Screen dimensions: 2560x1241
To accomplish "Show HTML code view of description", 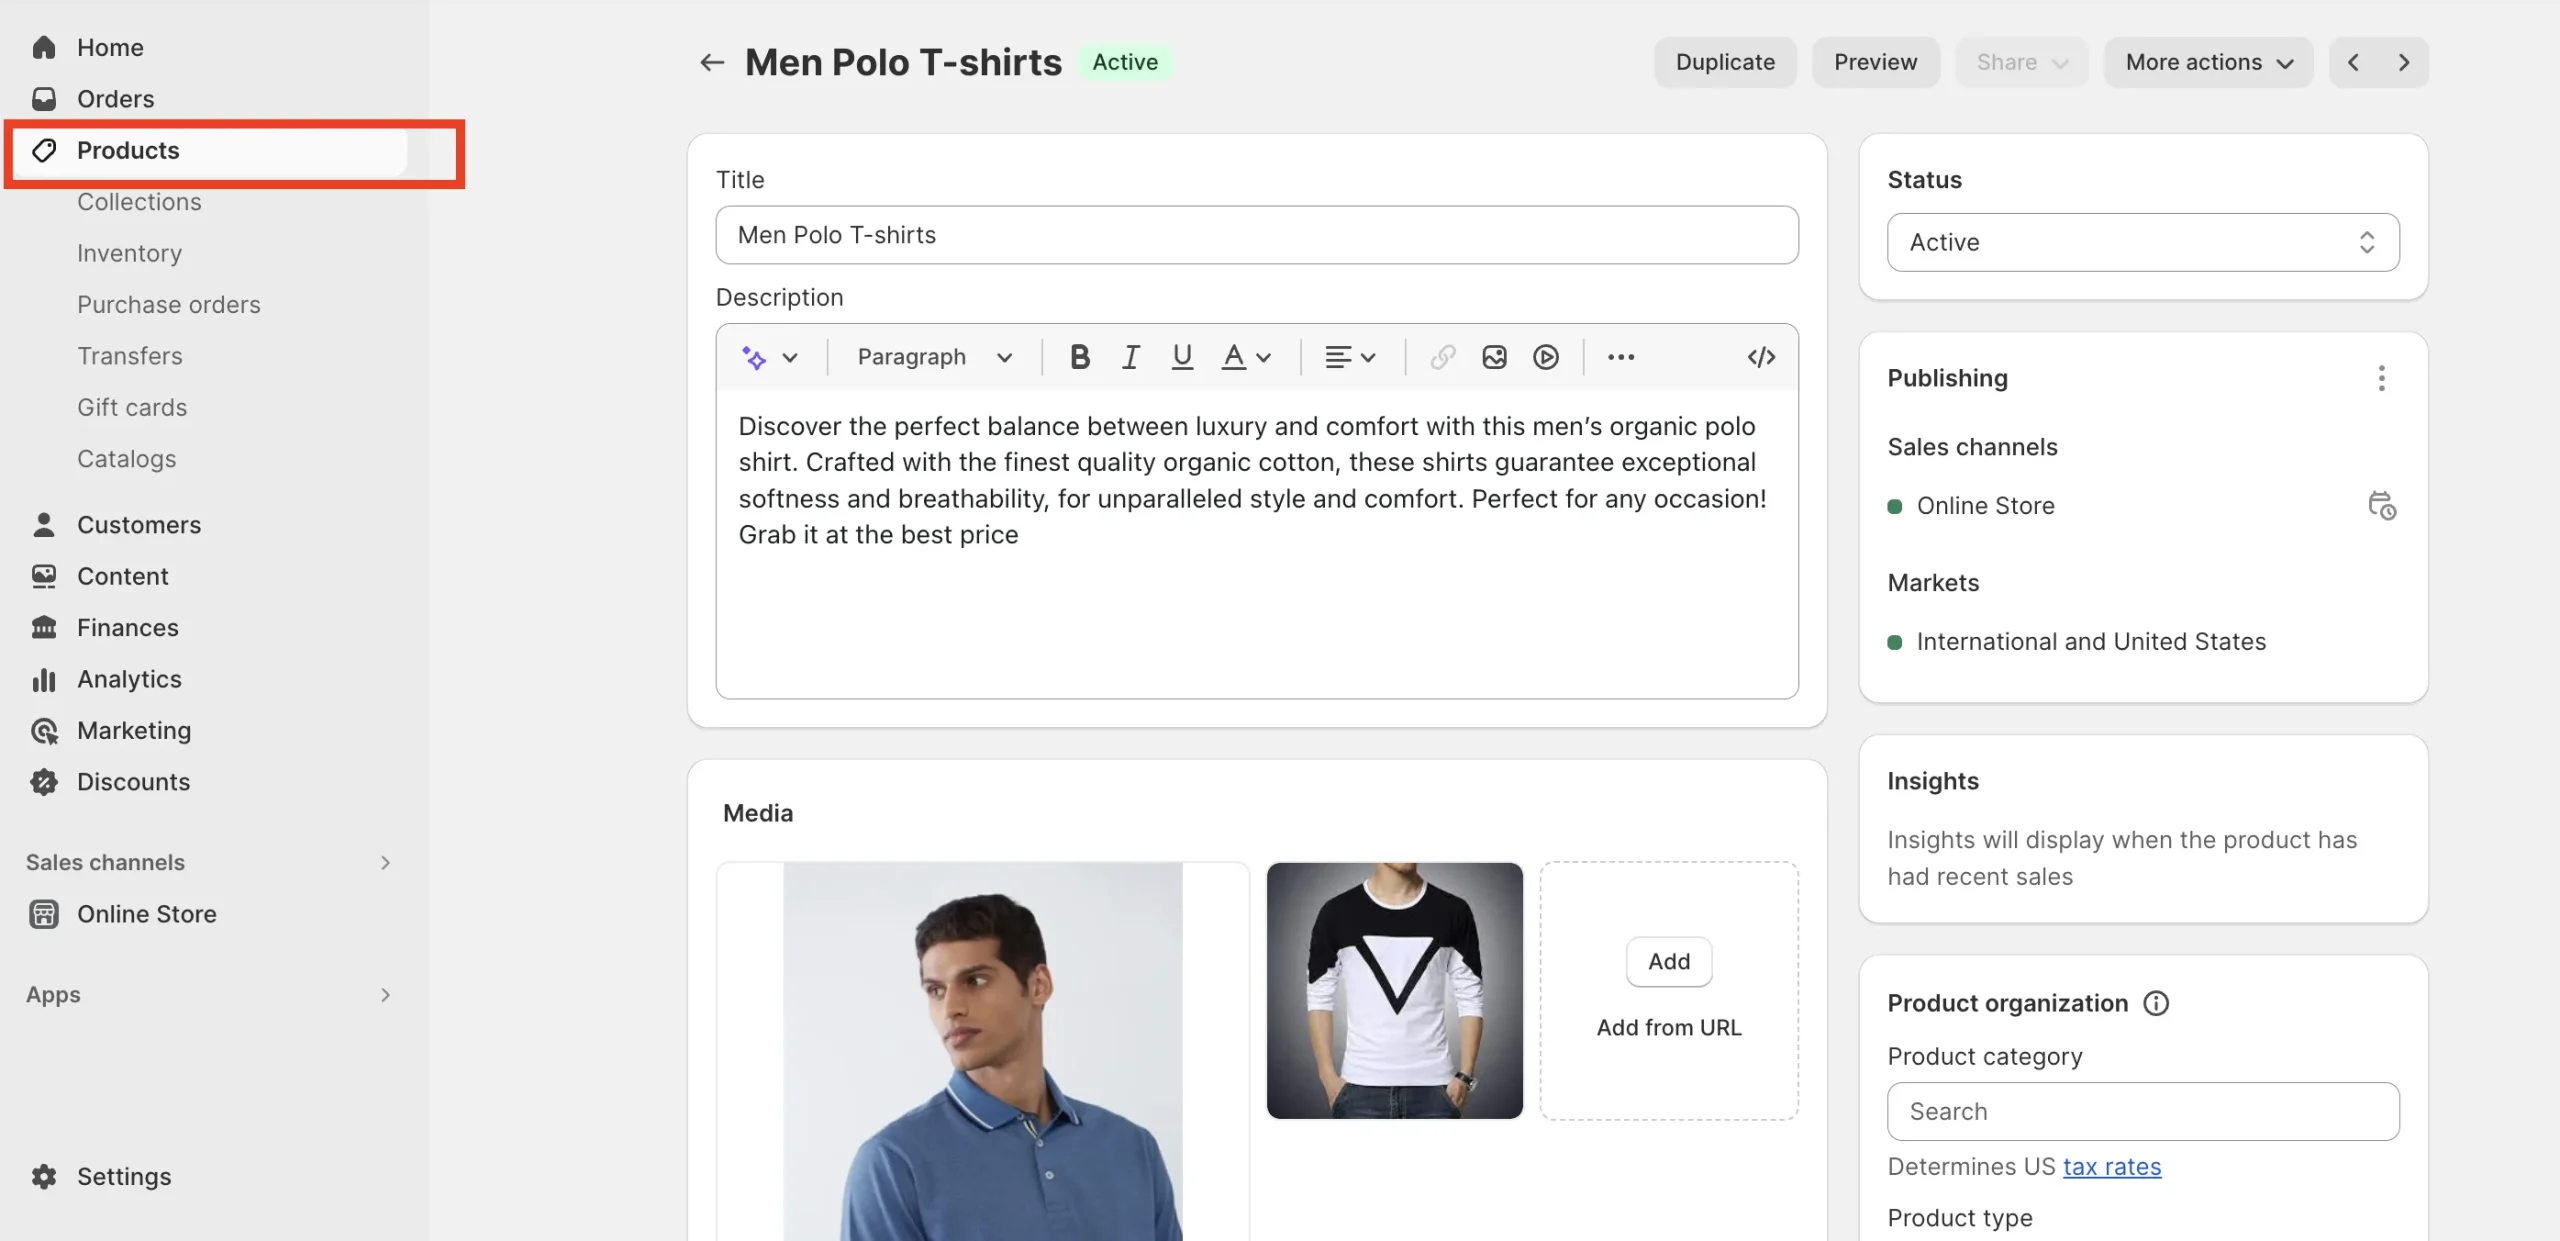I will pyautogui.click(x=1761, y=357).
